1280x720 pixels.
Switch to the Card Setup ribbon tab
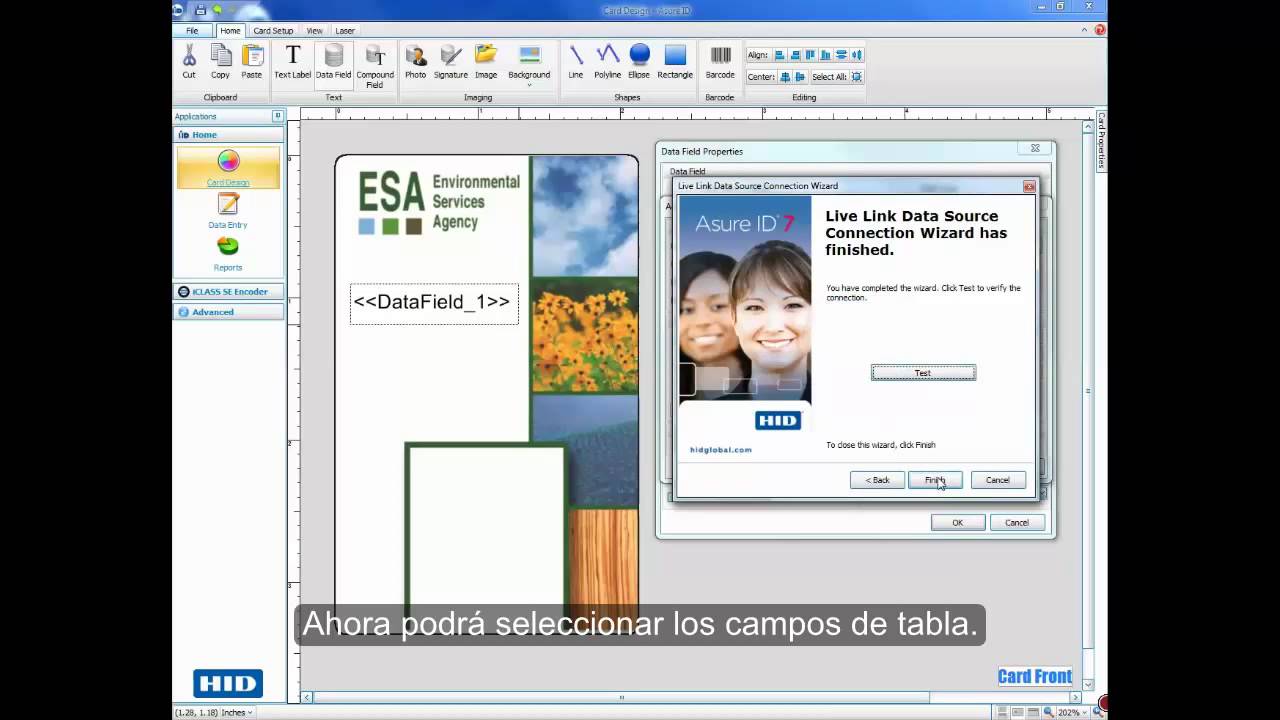273,31
